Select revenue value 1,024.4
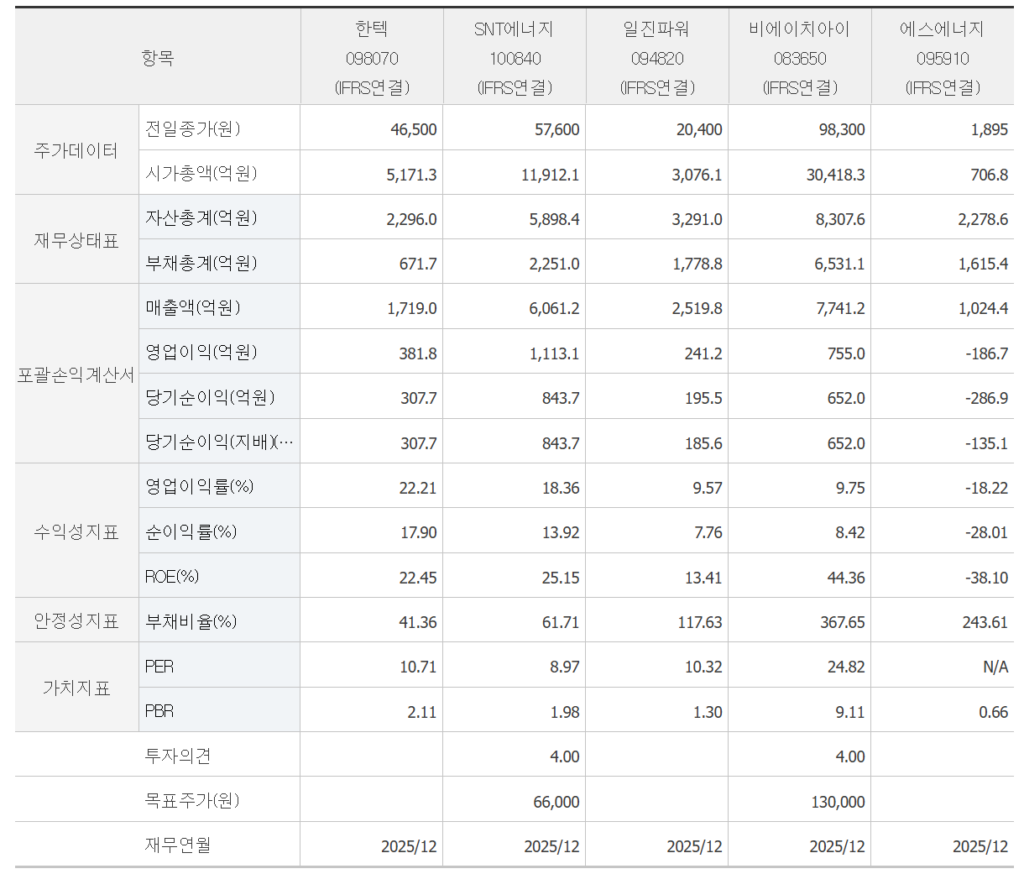 pos(983,308)
